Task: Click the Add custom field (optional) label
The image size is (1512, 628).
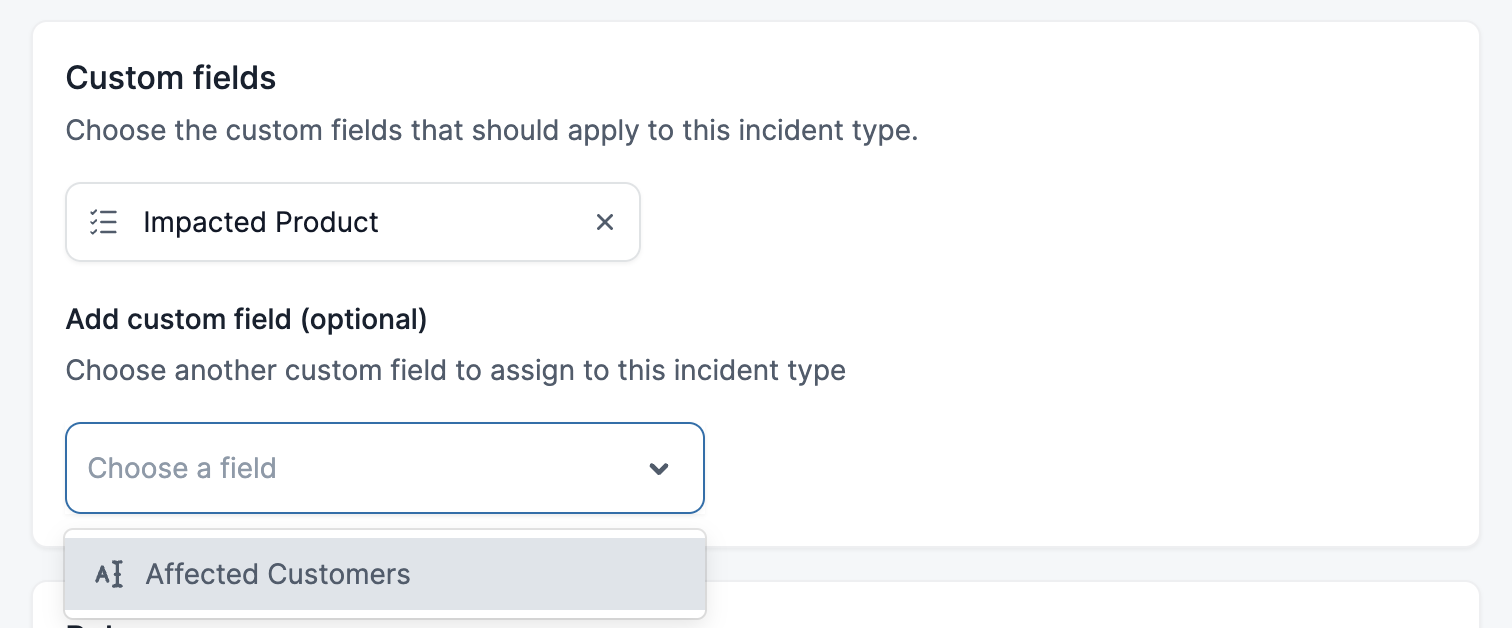Action: click(246, 320)
